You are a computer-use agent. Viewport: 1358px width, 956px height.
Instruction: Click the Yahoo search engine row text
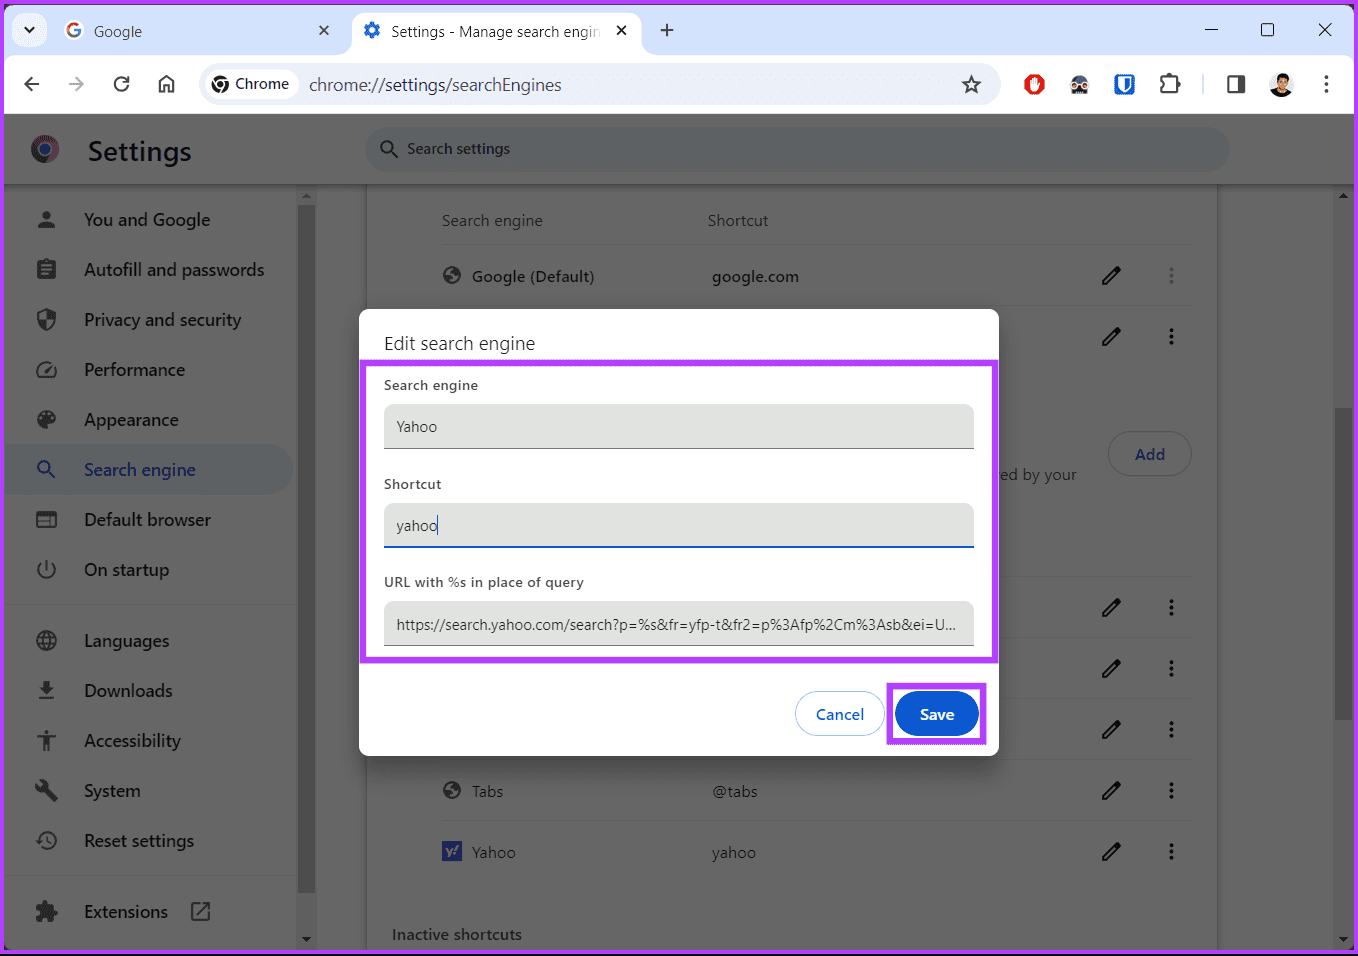[x=494, y=853]
